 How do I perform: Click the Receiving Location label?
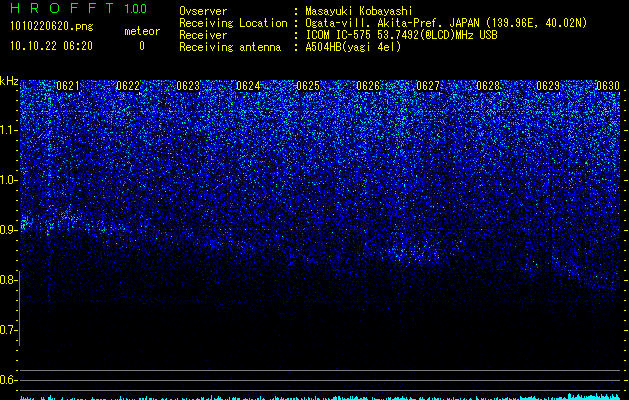233,23
